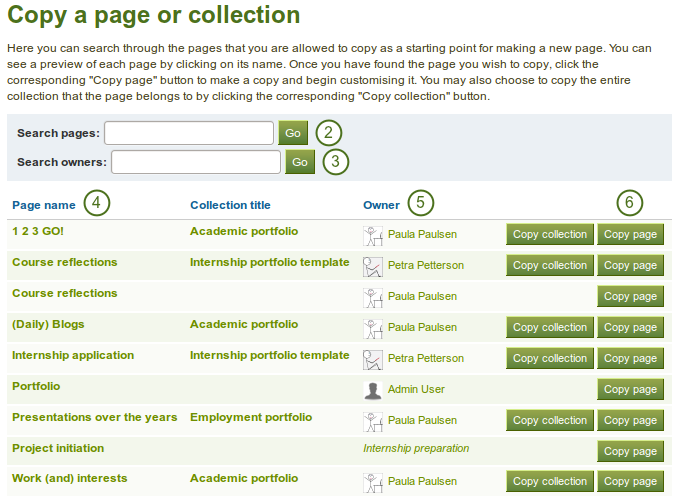Click Paula Paulsen's avatar in the (Daily) Blogs row

point(372,328)
